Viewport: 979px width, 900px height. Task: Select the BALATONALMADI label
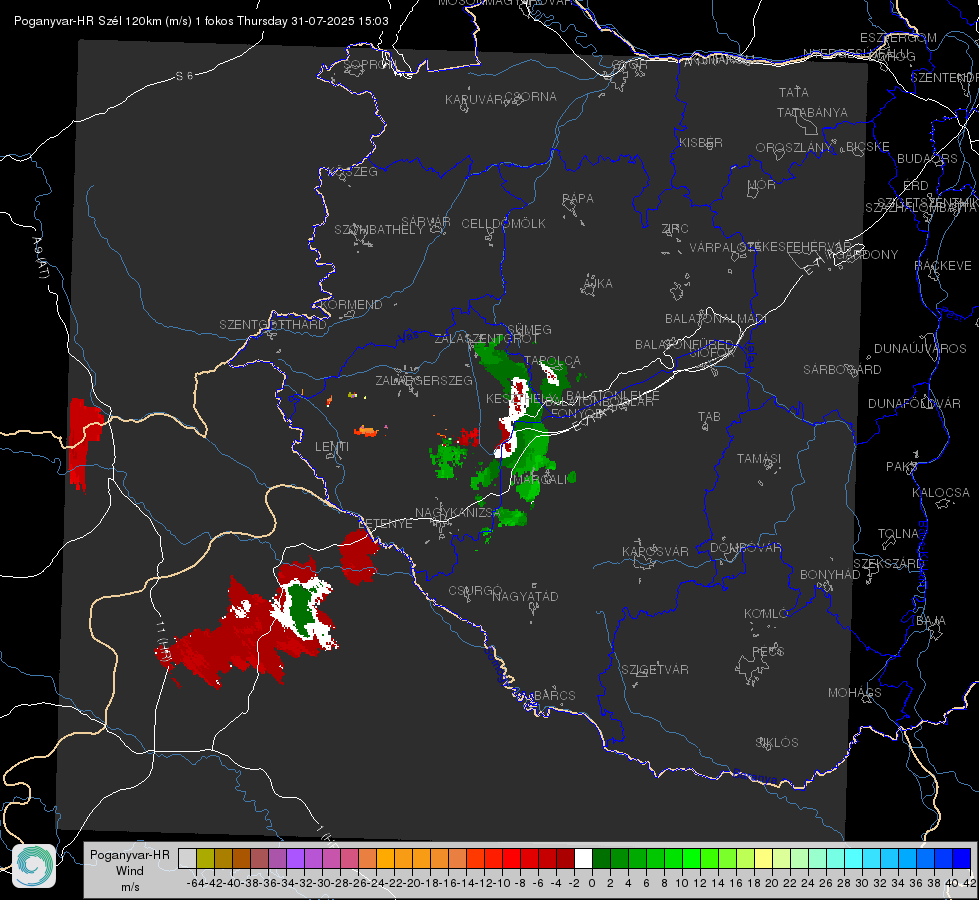point(716,319)
